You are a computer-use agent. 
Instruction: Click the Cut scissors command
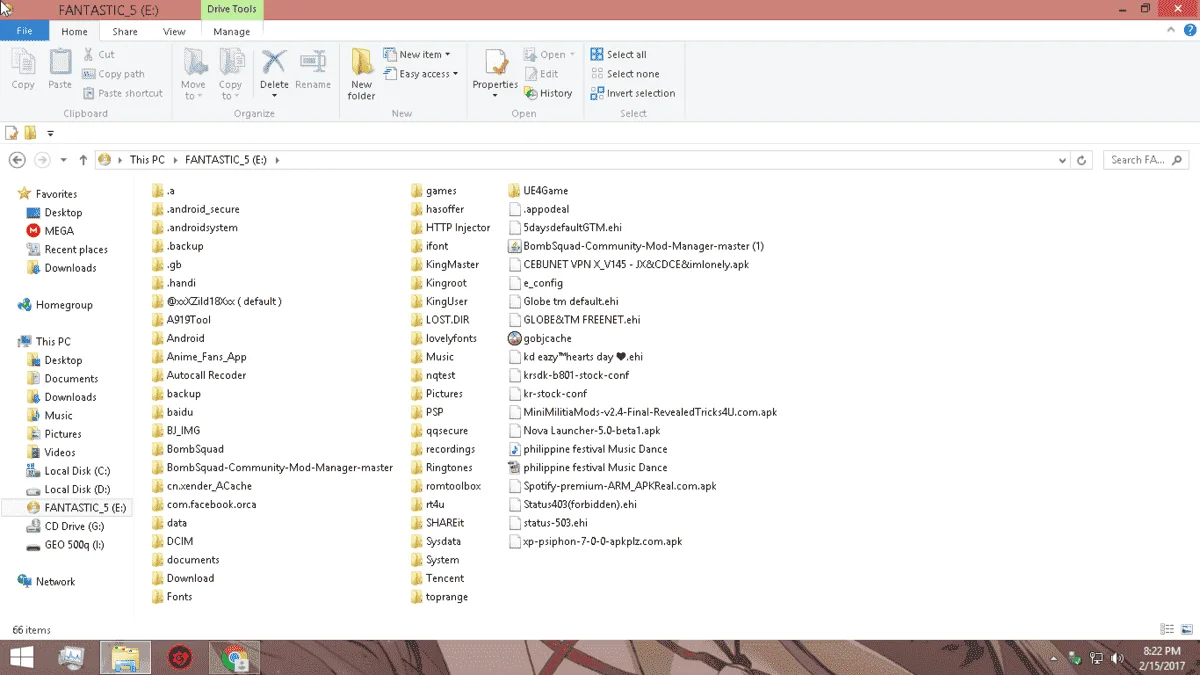click(x=99, y=55)
